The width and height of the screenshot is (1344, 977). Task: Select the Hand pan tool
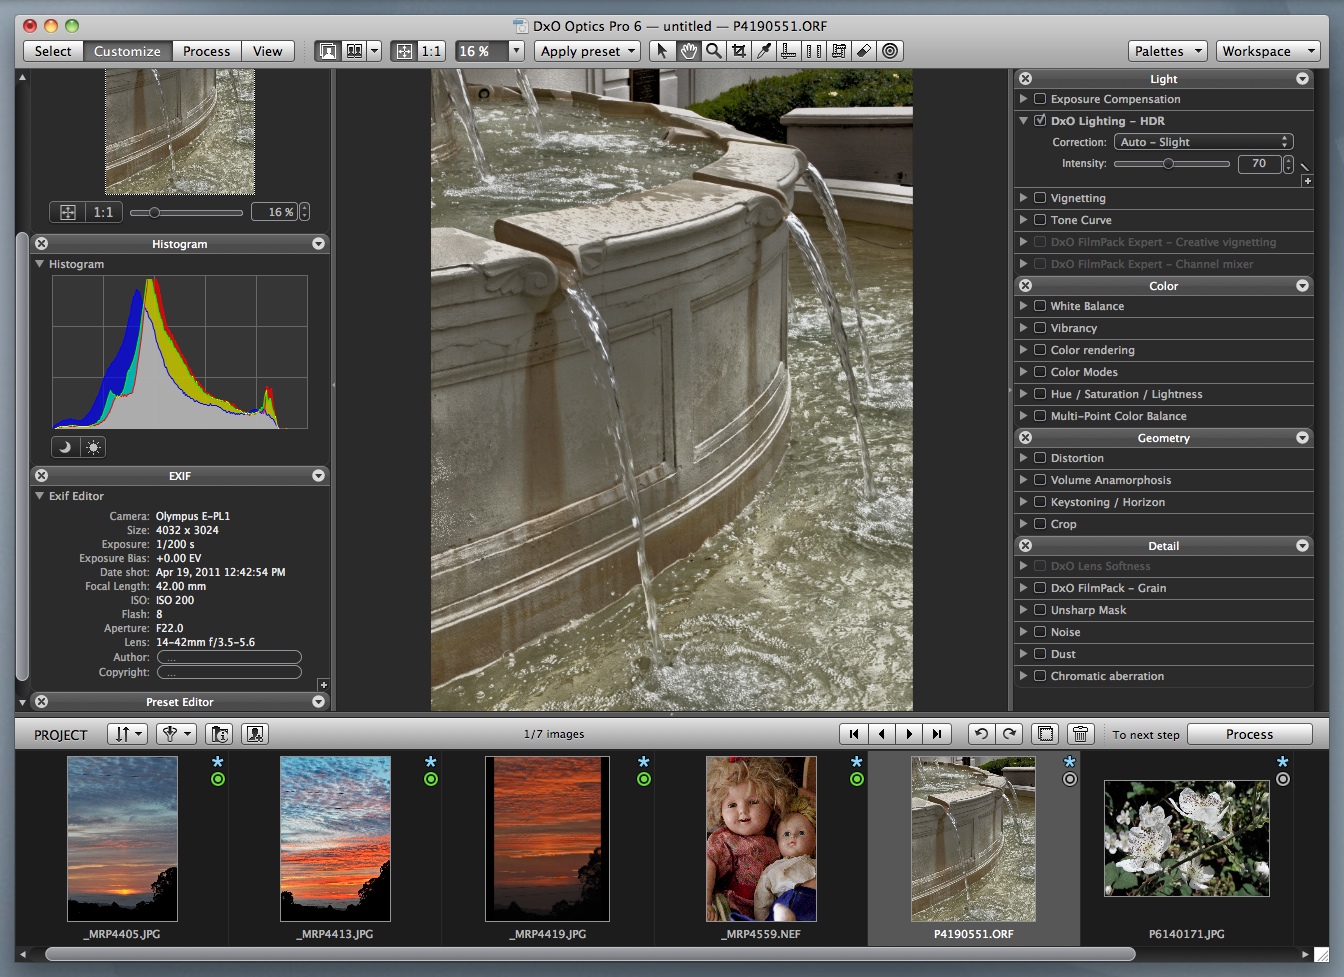click(x=688, y=51)
